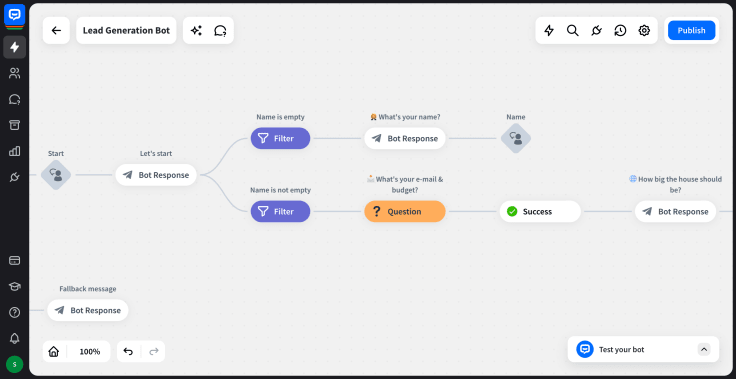This screenshot has width=736, height=379.
Task: Open the academy graduation cap icon
Action: (x=15, y=286)
